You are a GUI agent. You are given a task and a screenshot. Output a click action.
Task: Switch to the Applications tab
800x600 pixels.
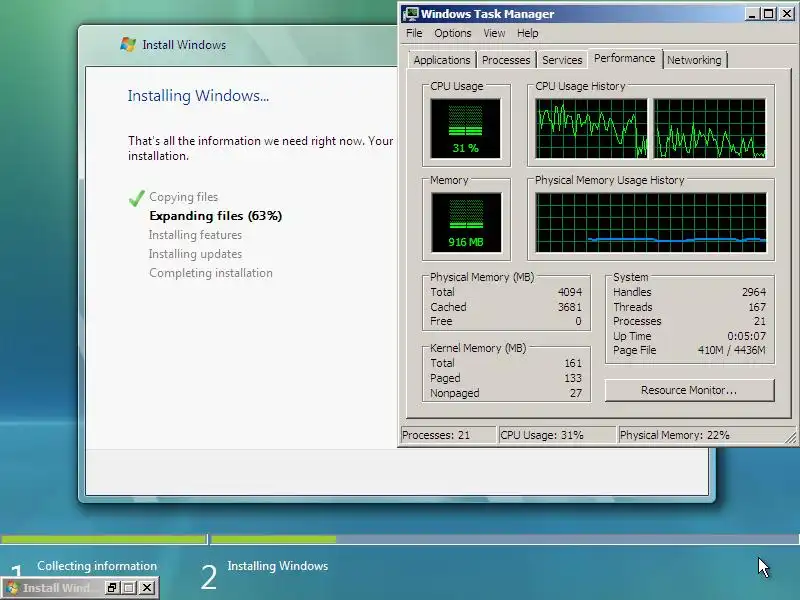click(442, 60)
